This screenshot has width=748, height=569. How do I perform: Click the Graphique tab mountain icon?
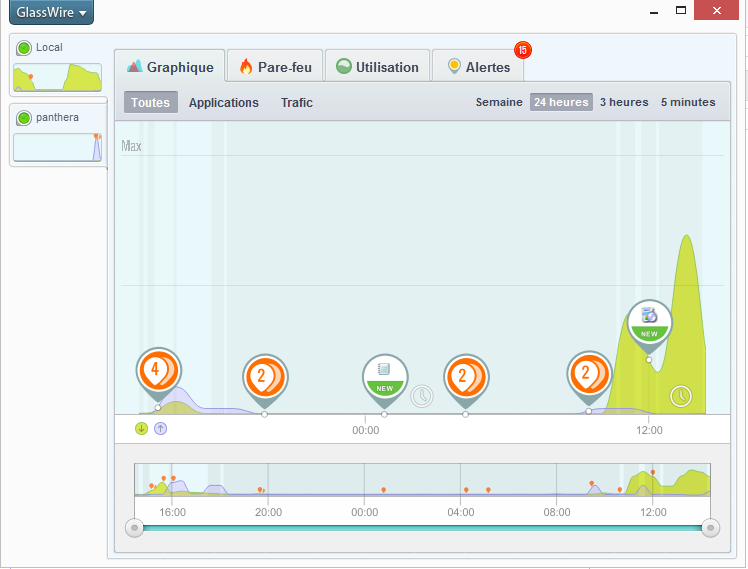click(135, 66)
